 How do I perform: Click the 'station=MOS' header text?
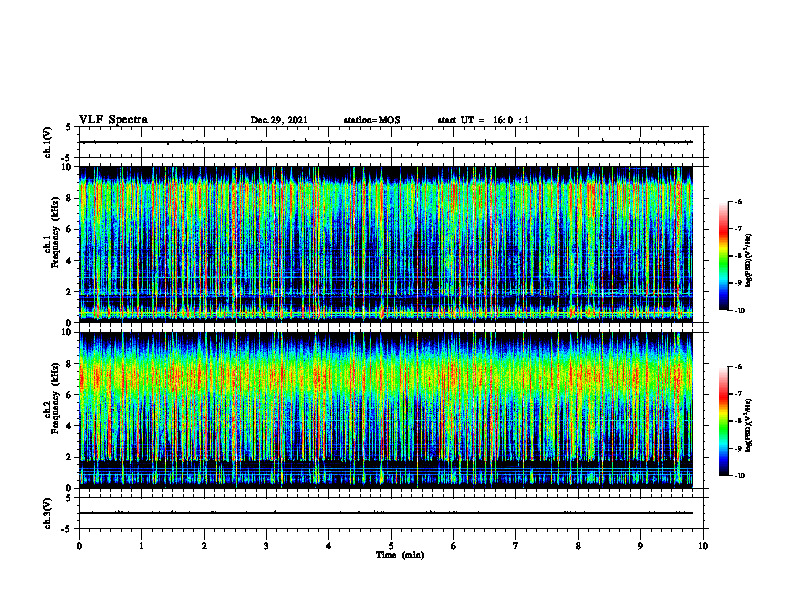point(372,120)
